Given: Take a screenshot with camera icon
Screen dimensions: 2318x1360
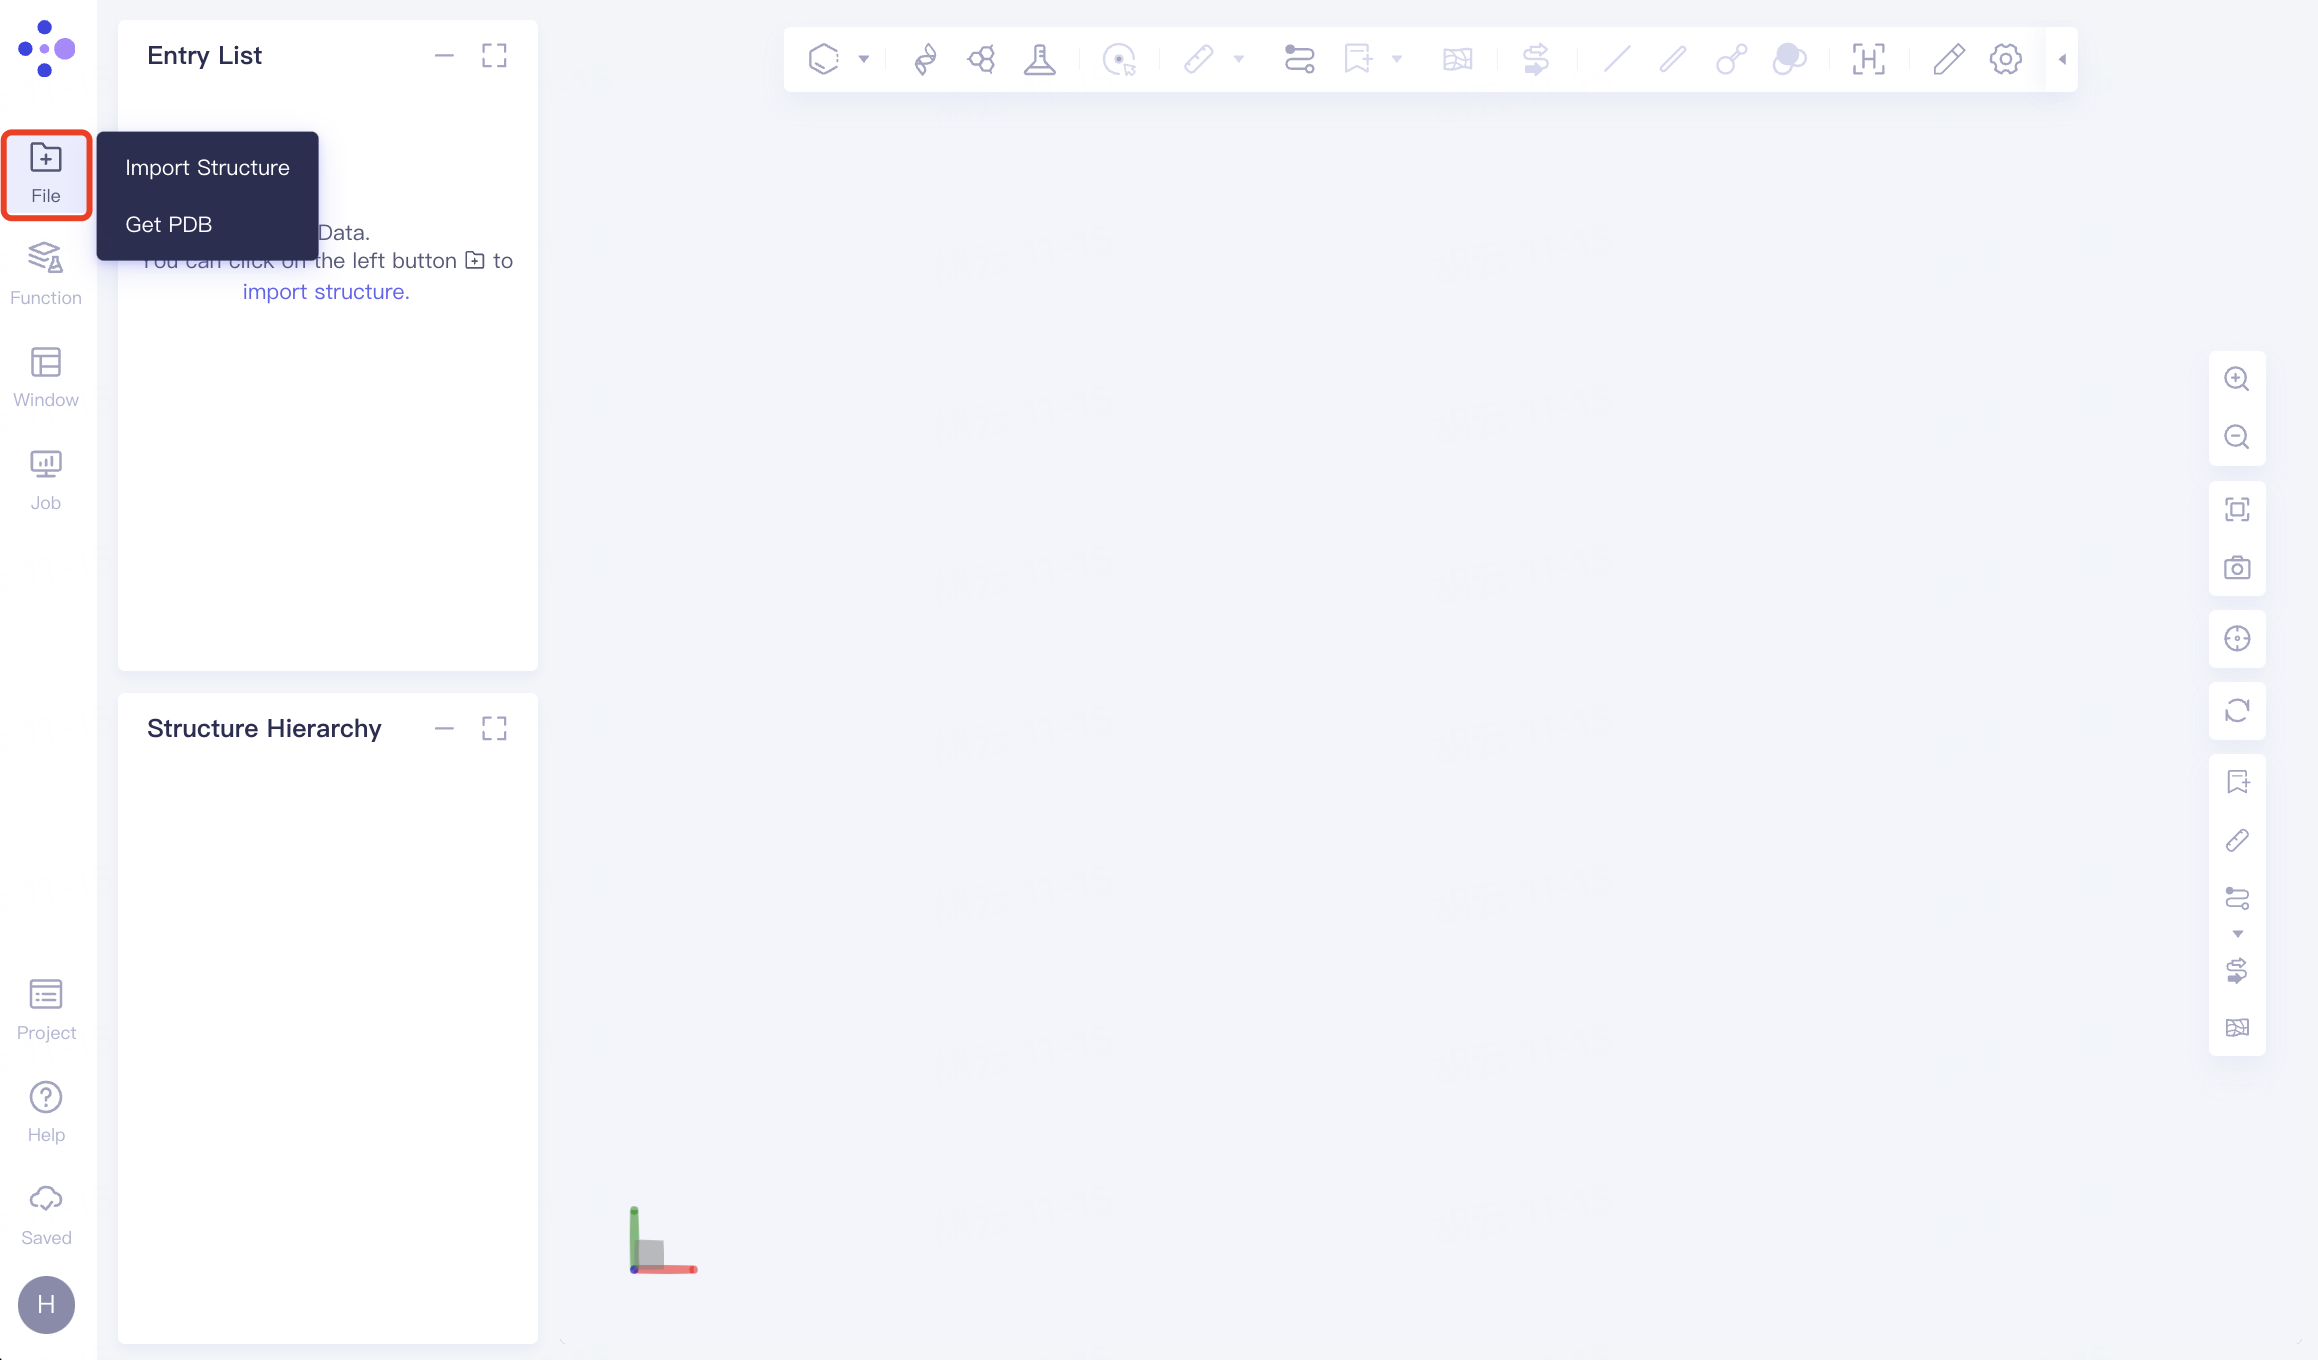Looking at the screenshot, I should (2237, 568).
